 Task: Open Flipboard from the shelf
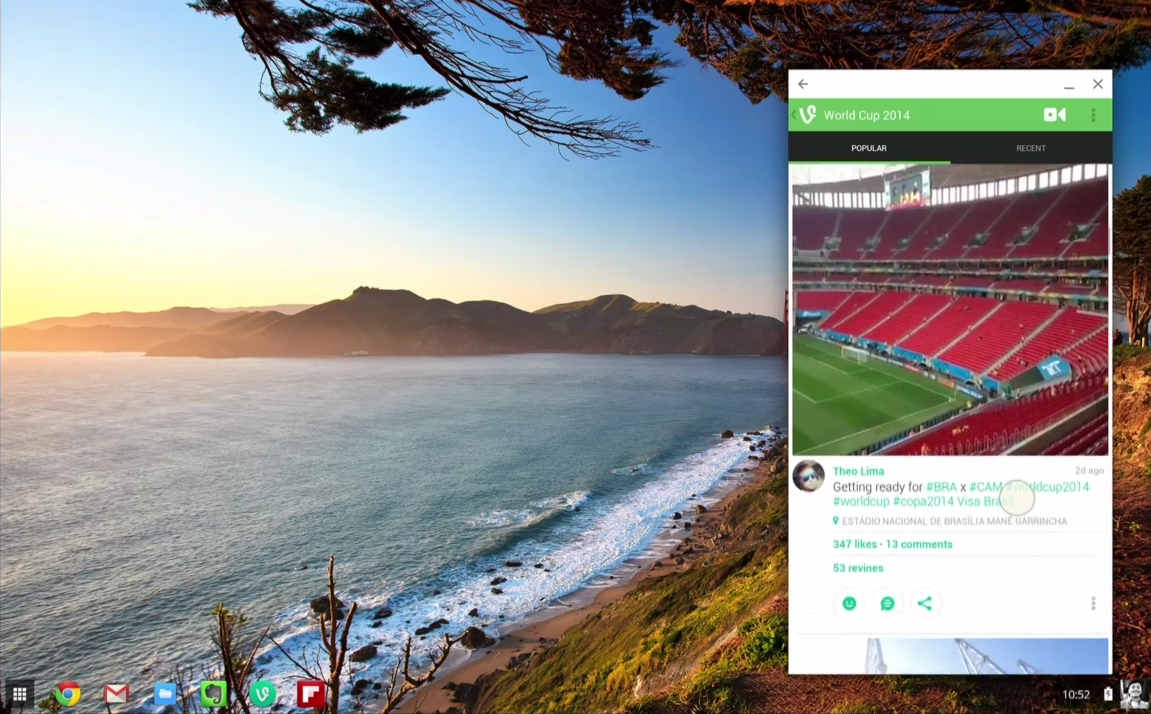pyautogui.click(x=311, y=693)
